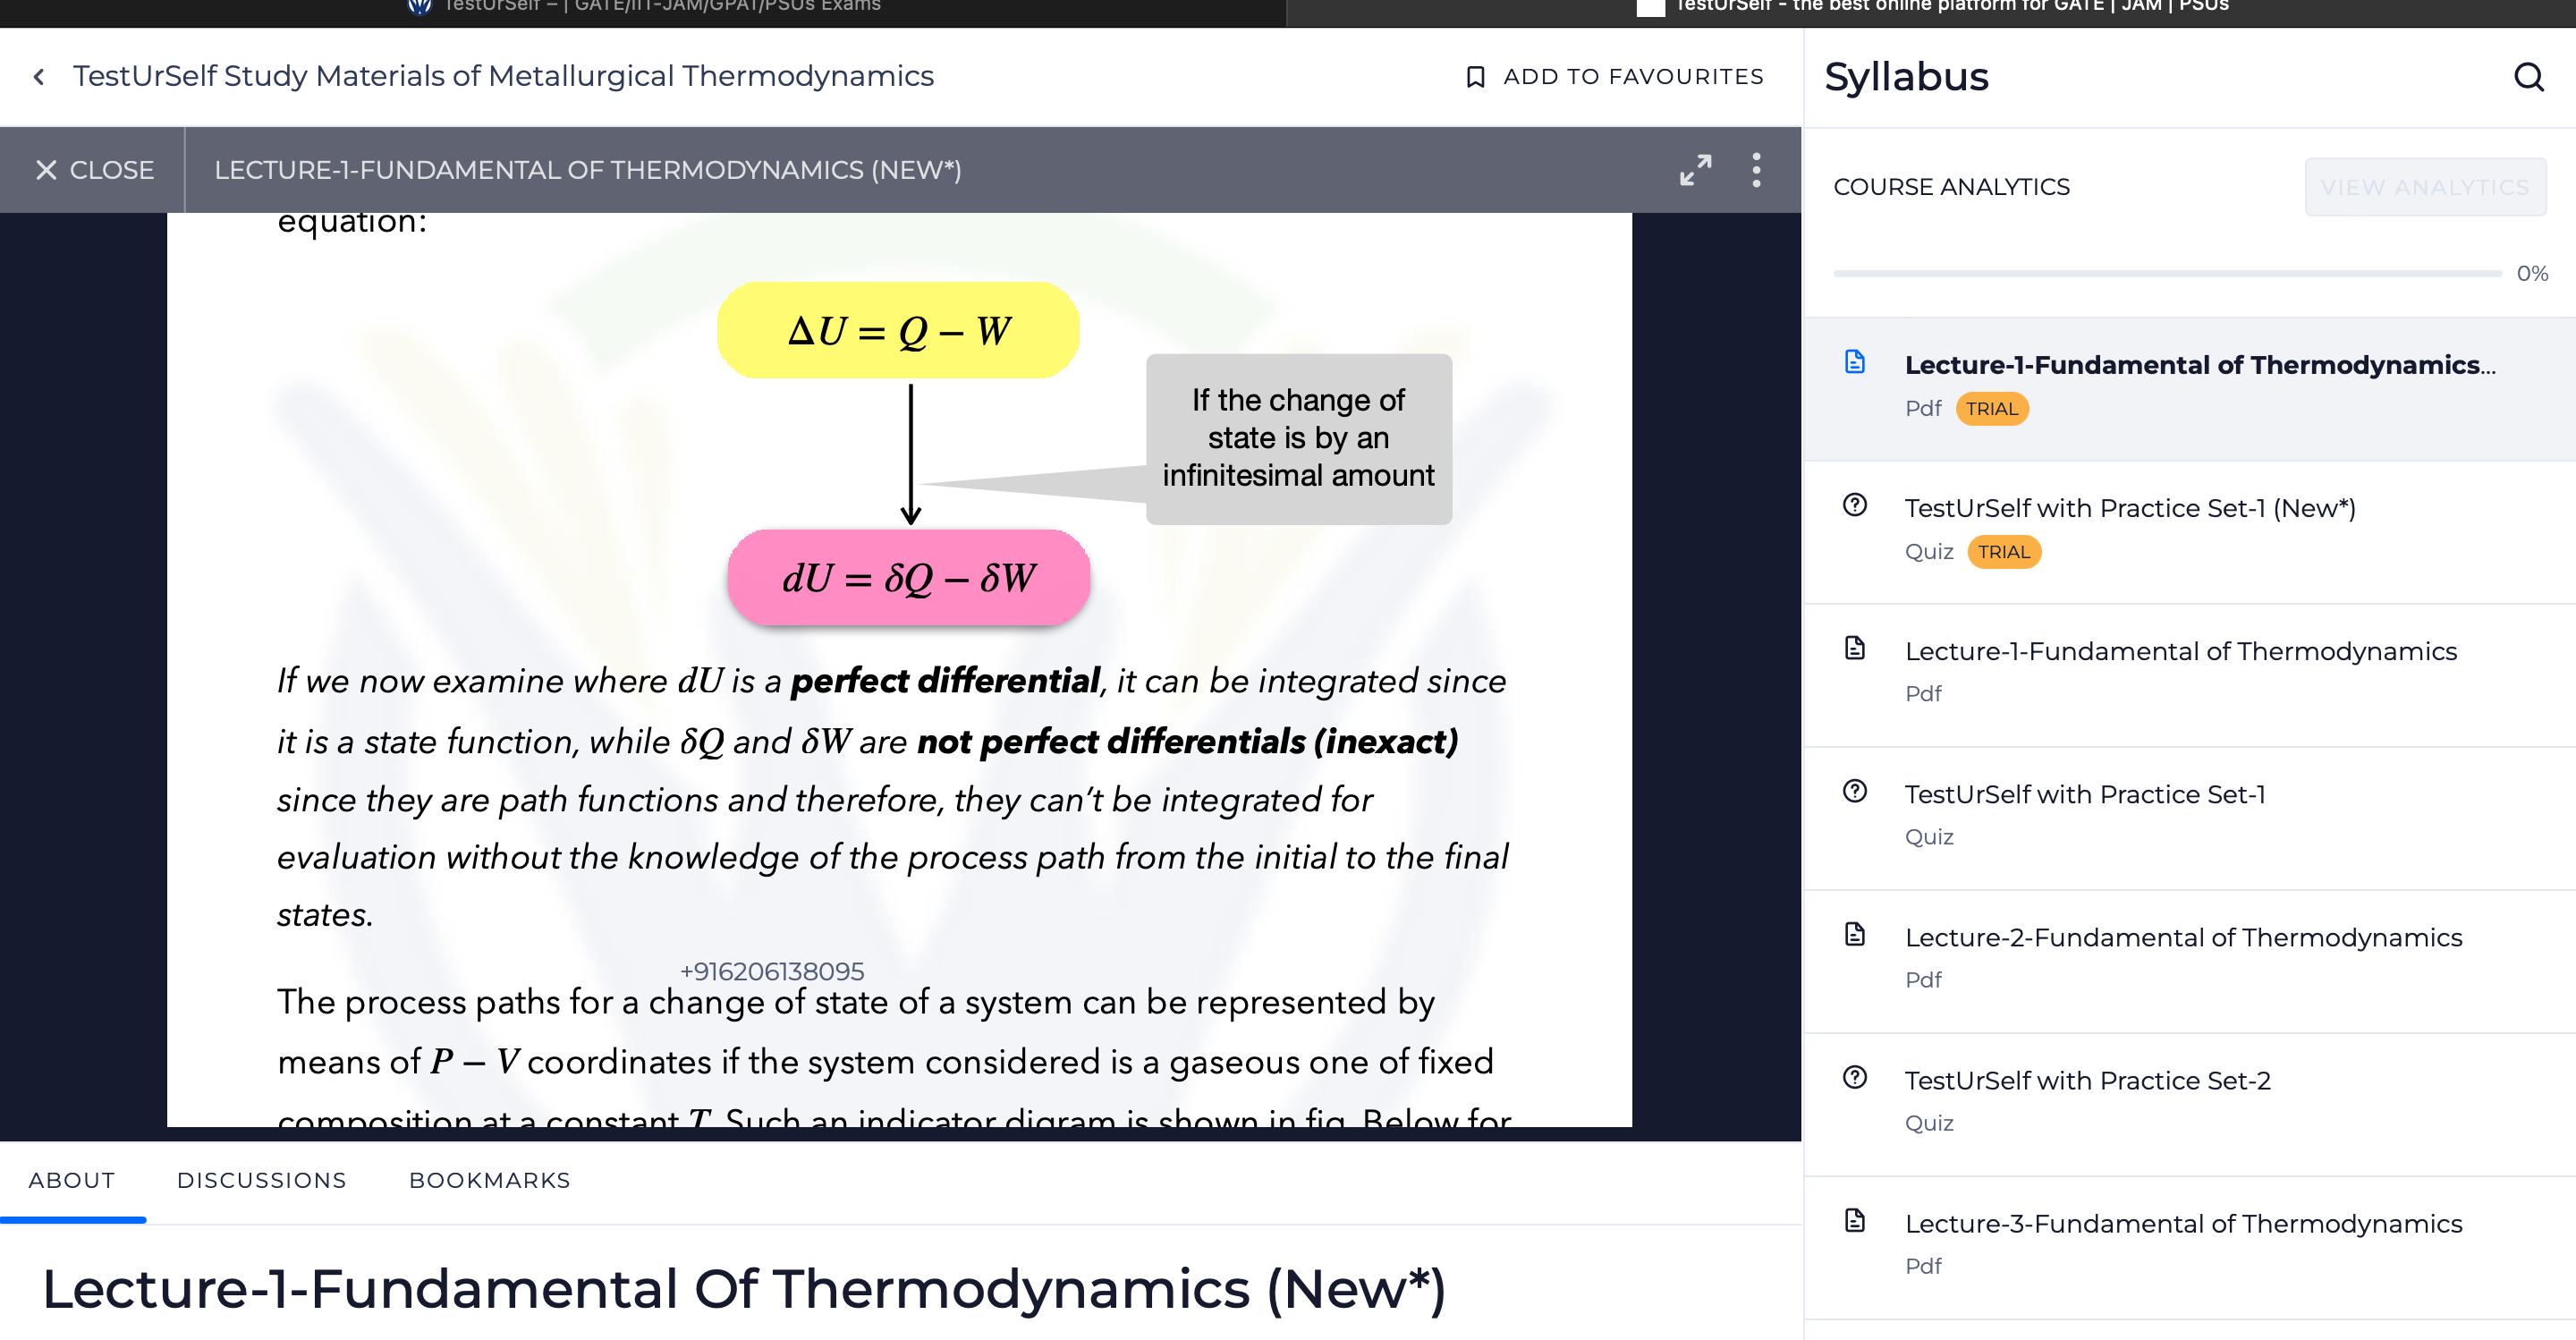Open Lecture-3-Fundamental of Thermodynamics pdf
This screenshot has width=2576, height=1340.
[x=2189, y=1247]
